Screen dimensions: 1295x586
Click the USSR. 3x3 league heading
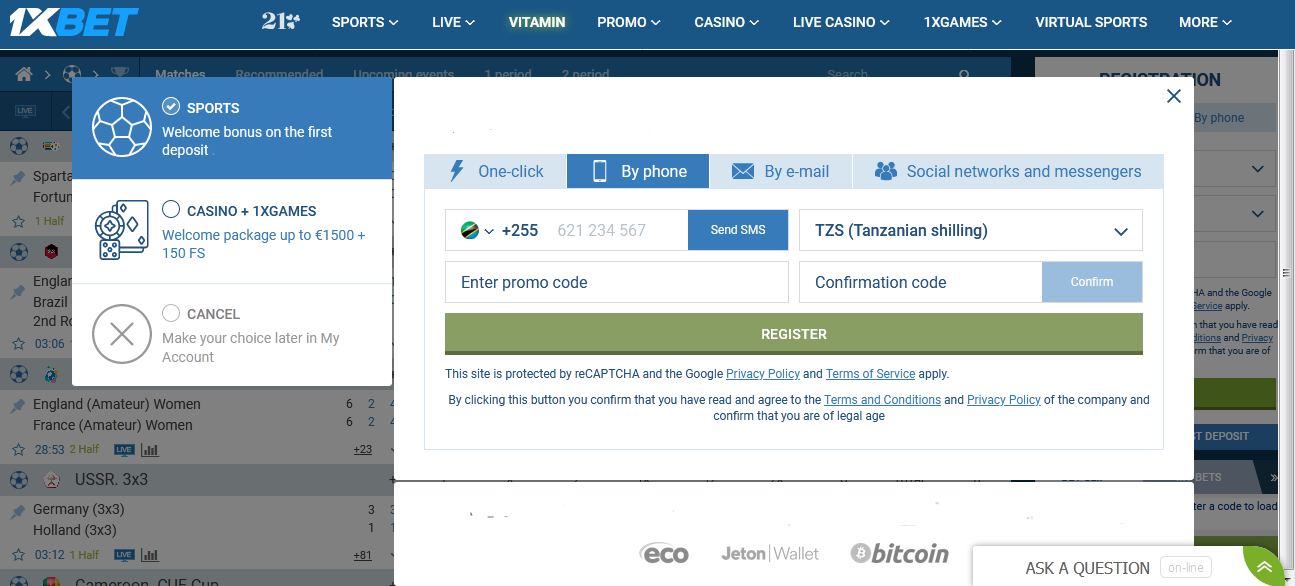coord(111,480)
